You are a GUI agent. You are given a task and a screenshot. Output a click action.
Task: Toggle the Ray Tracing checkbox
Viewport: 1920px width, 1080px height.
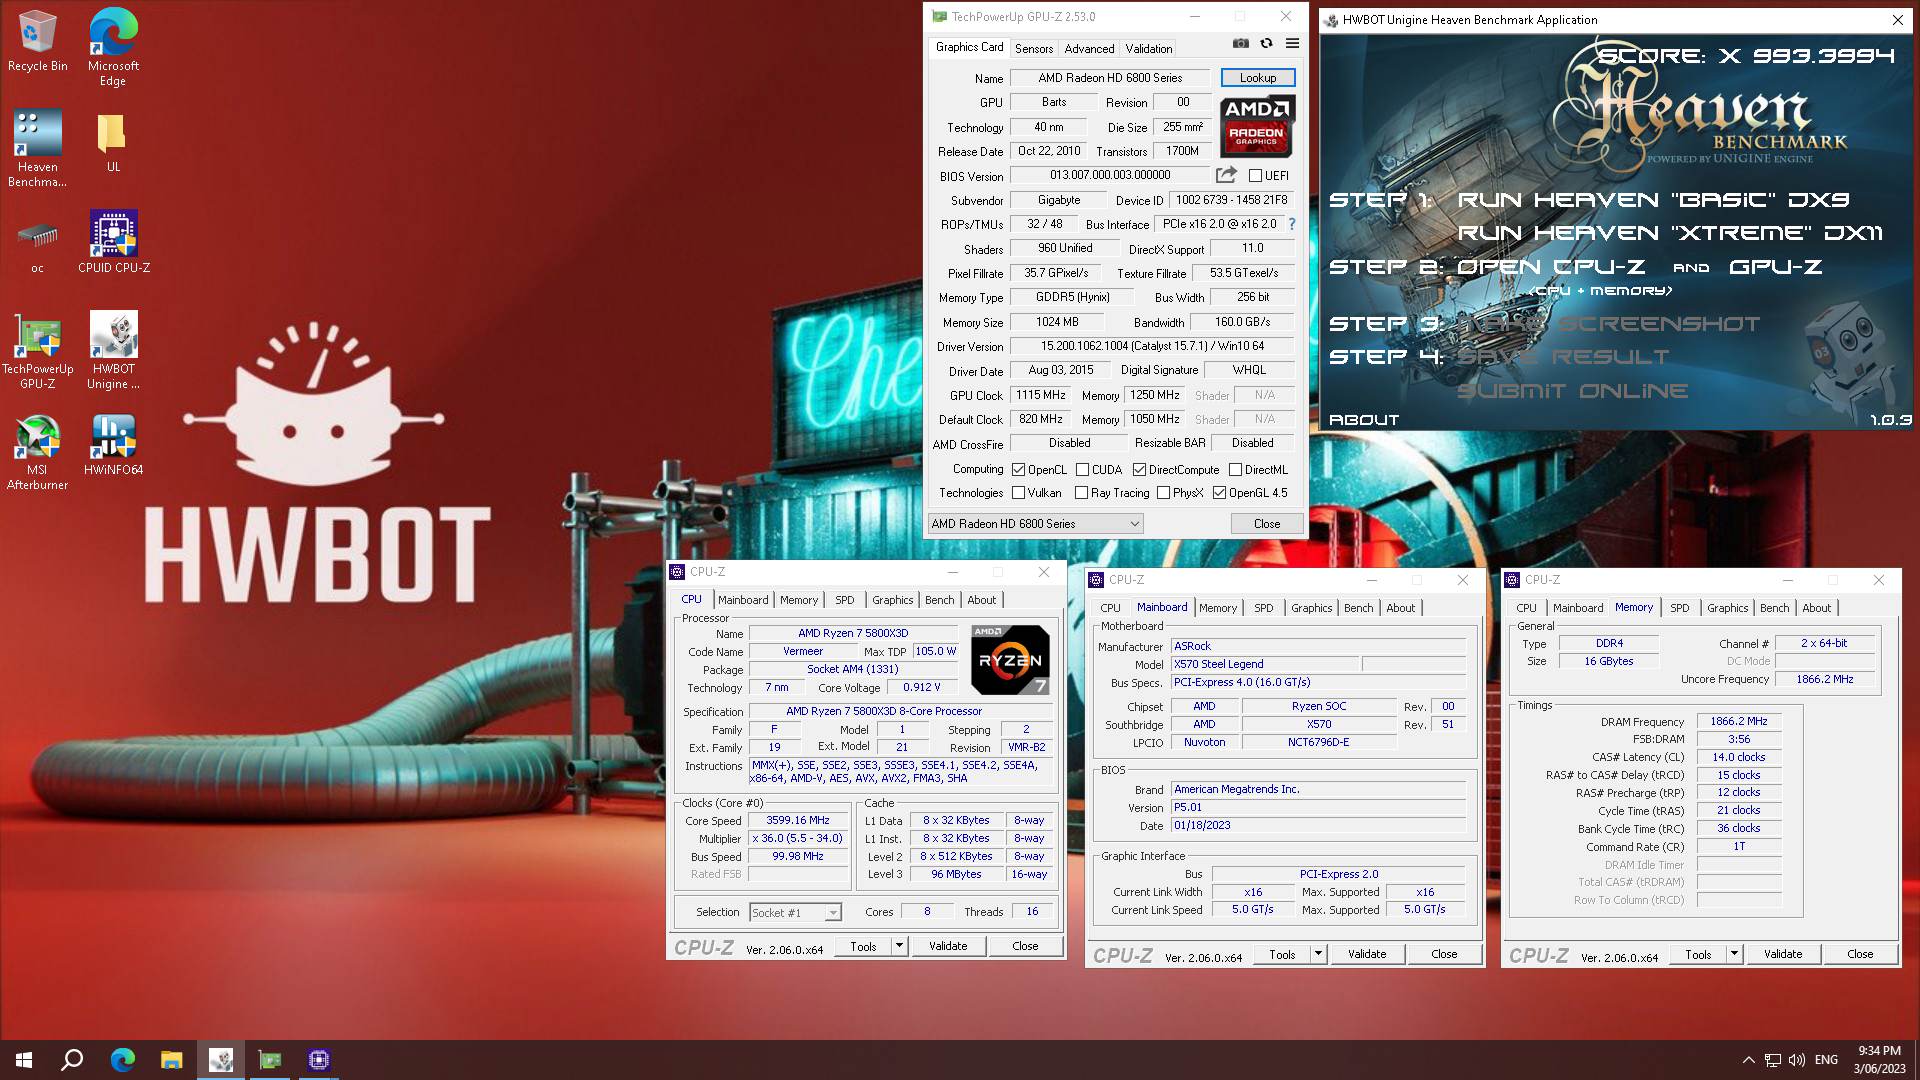coord(1081,493)
